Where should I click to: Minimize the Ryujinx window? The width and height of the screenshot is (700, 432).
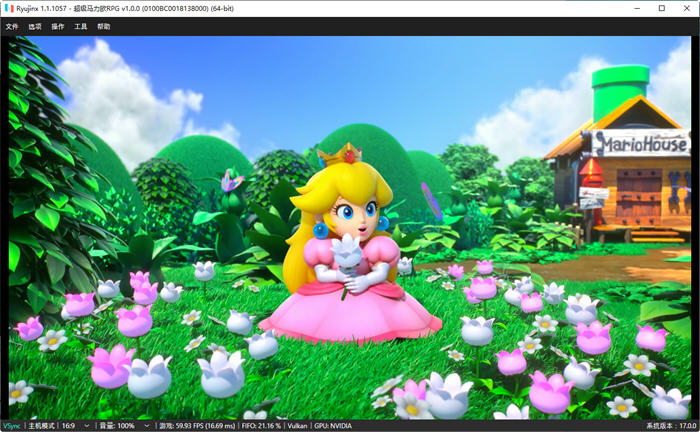click(638, 8)
